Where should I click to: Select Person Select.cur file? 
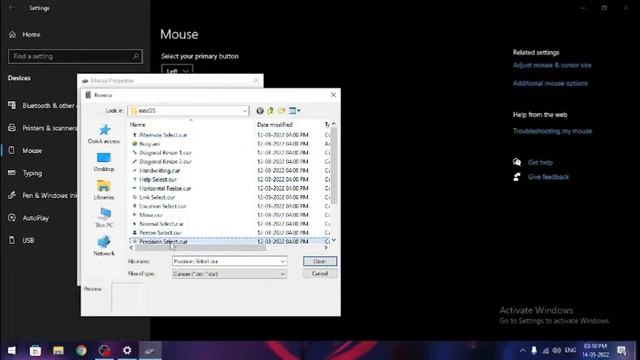160,233
